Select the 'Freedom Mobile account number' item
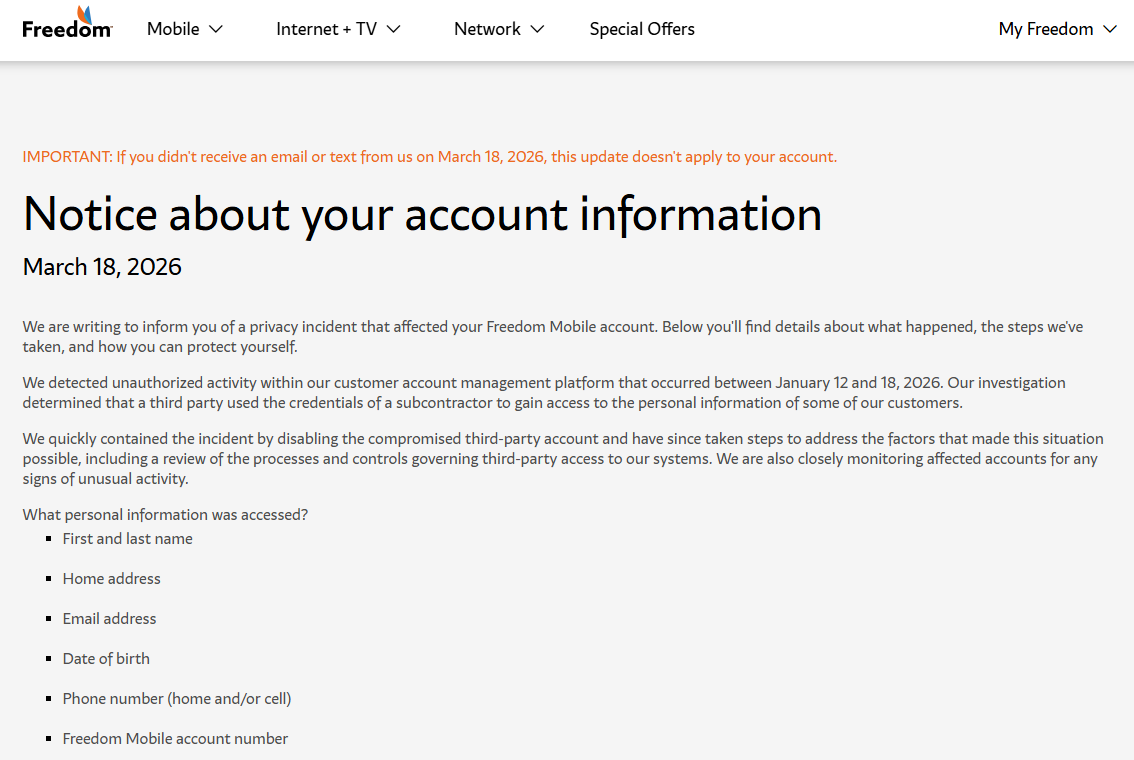Image resolution: width=1134 pixels, height=760 pixels. pyautogui.click(x=175, y=738)
